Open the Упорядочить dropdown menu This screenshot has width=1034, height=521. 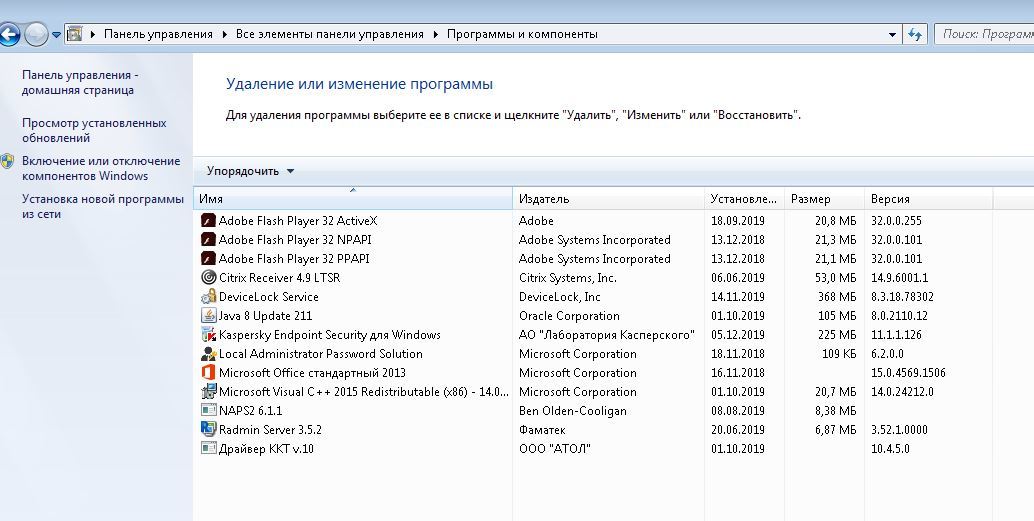point(250,171)
